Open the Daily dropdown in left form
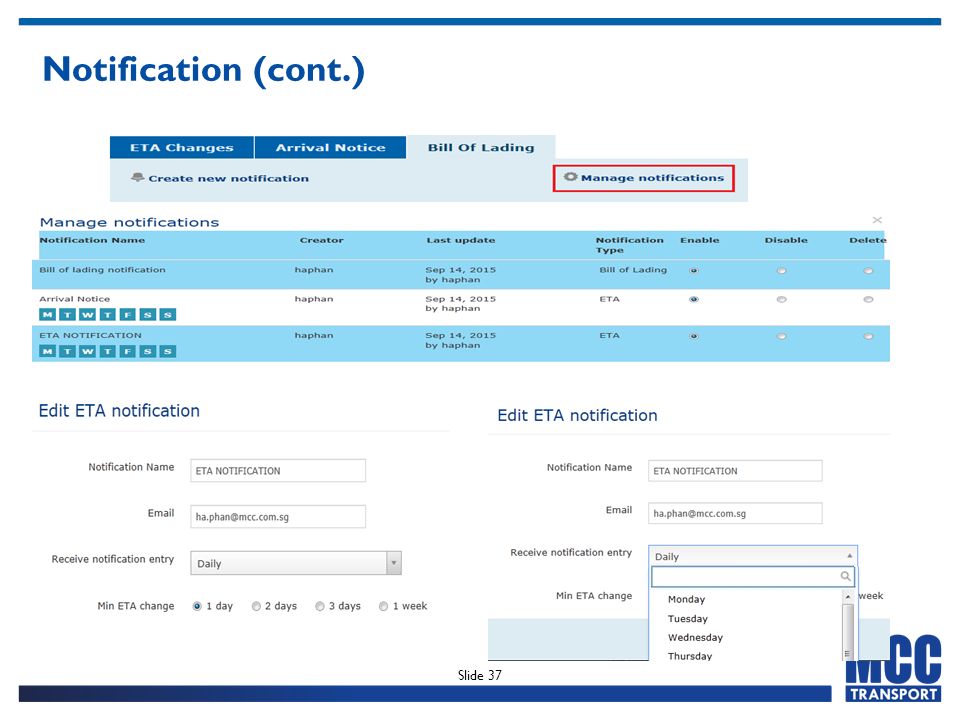Viewport: 960px width, 720px height. pos(296,563)
